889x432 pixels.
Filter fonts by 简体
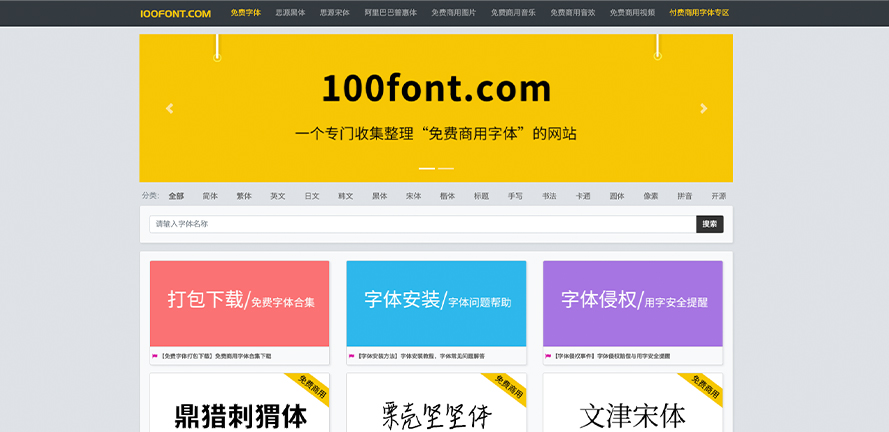(210, 196)
